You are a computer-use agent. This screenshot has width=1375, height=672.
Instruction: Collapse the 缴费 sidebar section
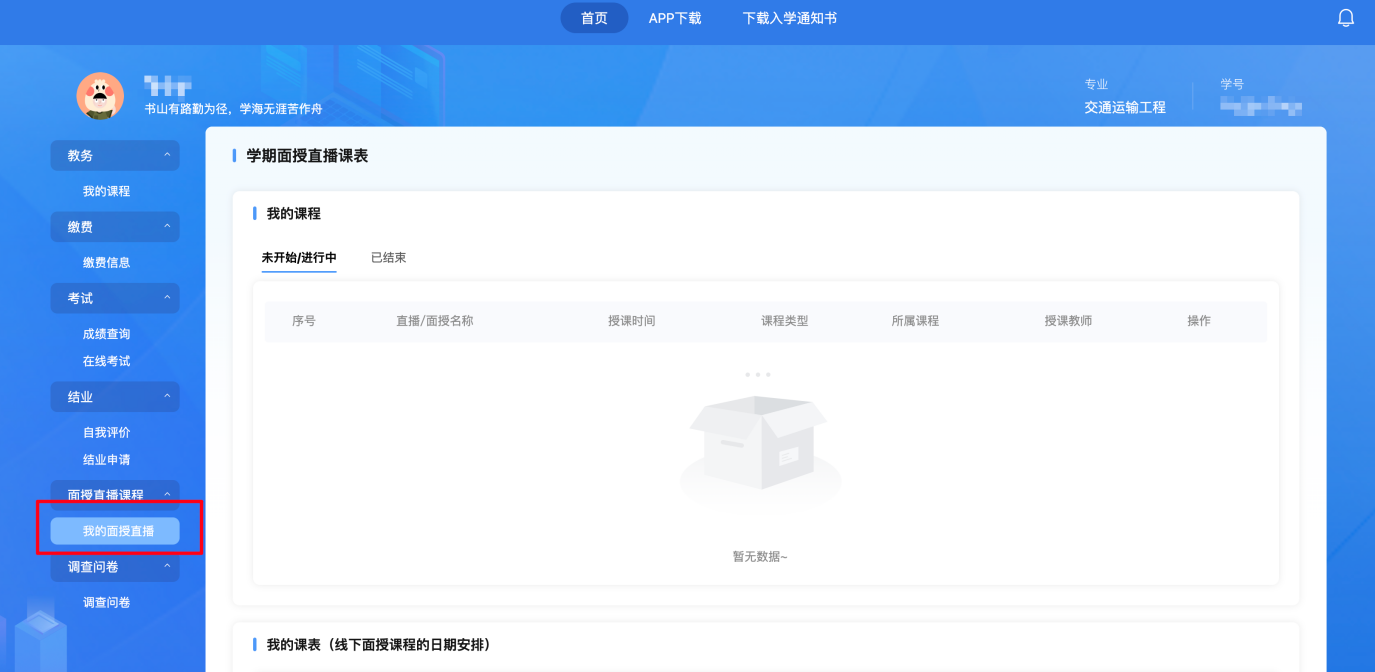point(115,227)
